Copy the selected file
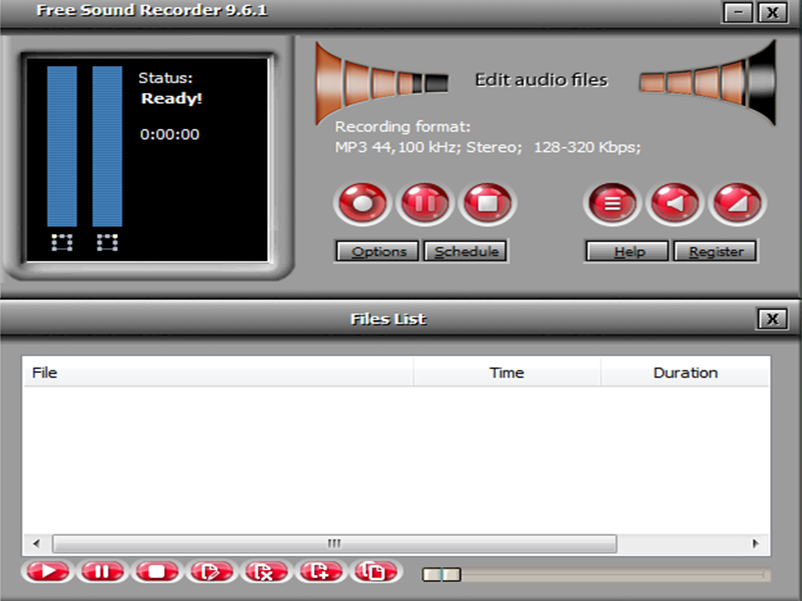 coord(374,571)
